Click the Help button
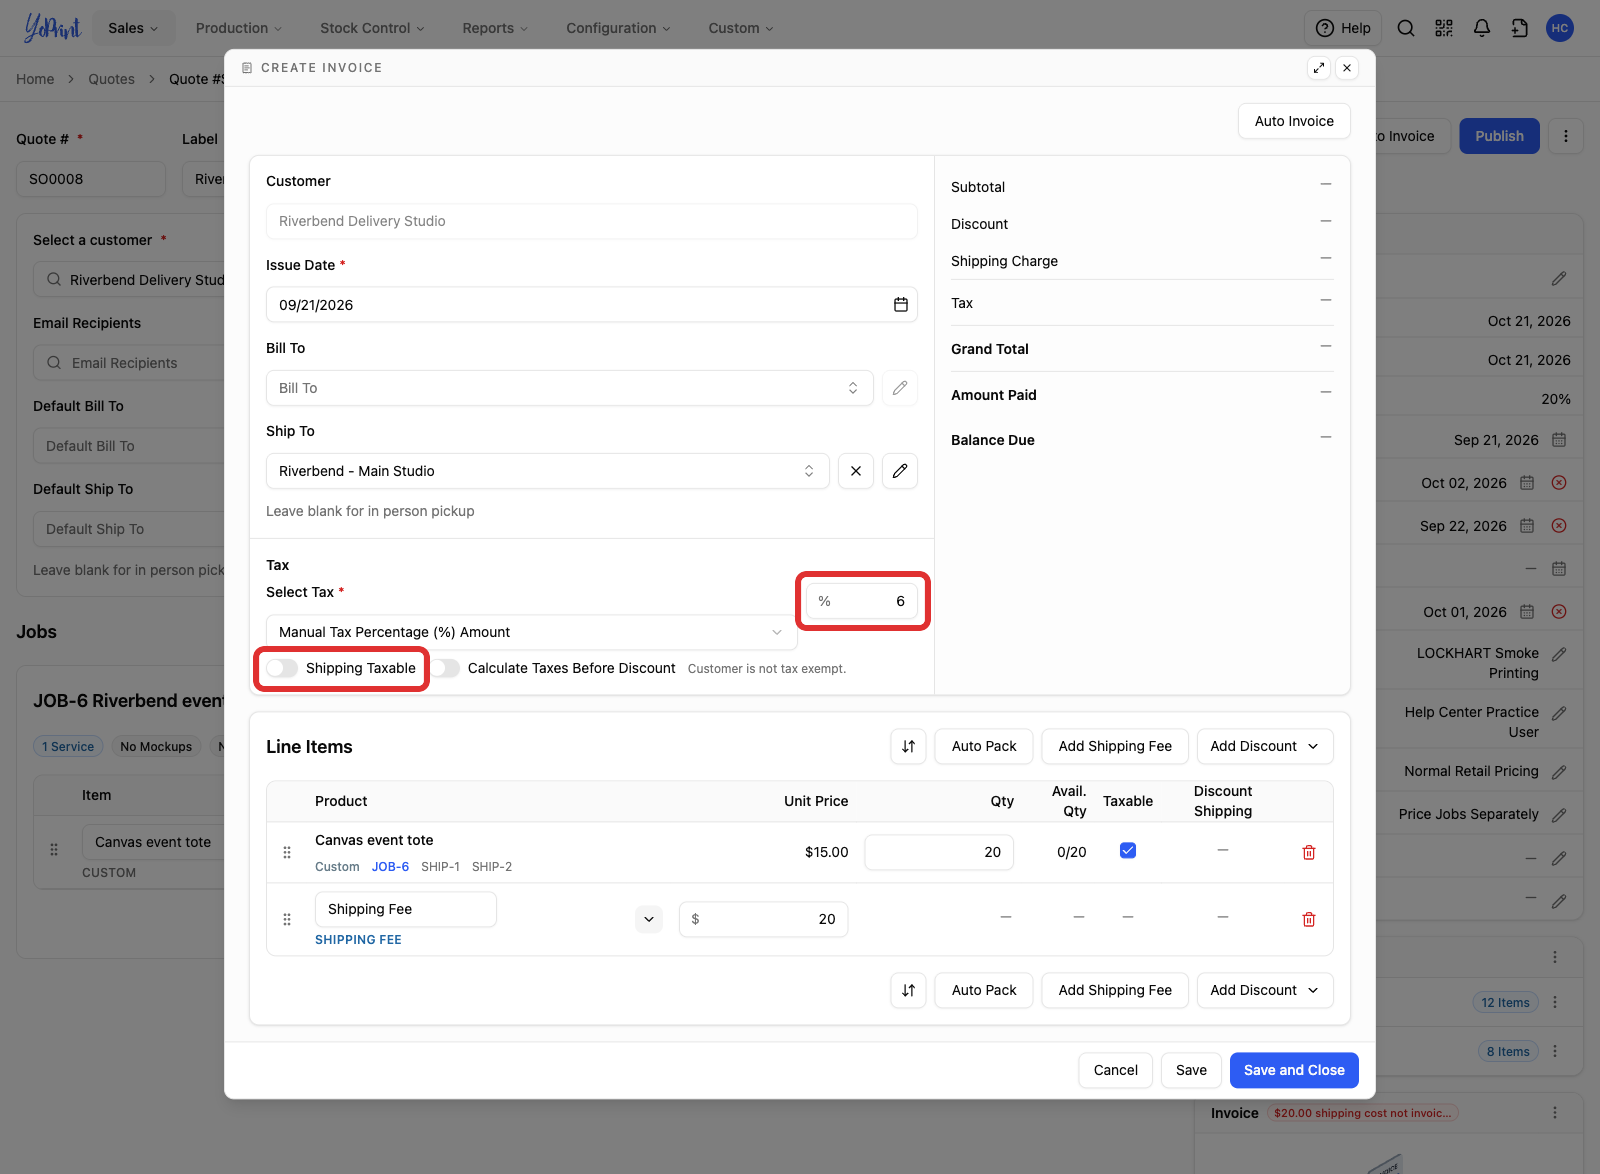This screenshot has height=1174, width=1600. (x=1342, y=28)
